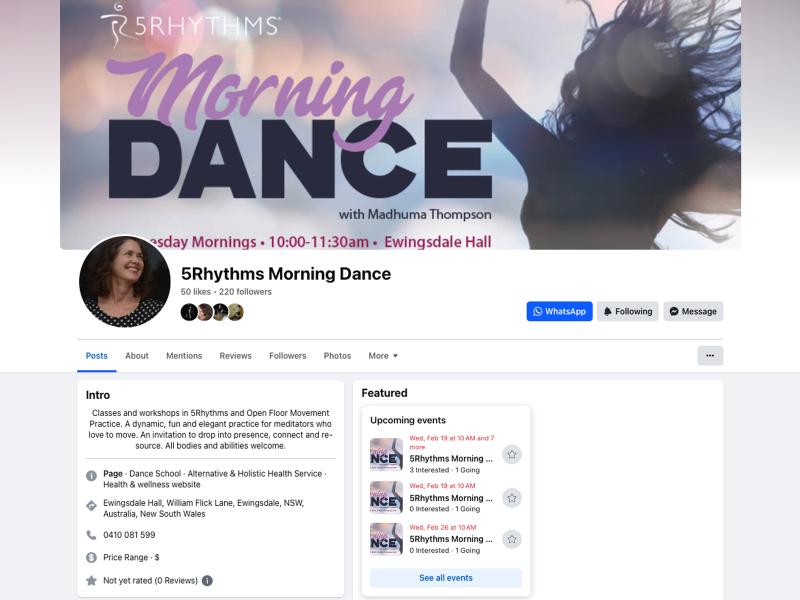
Task: Open the Morning Dance cover photo
Action: tap(401, 124)
